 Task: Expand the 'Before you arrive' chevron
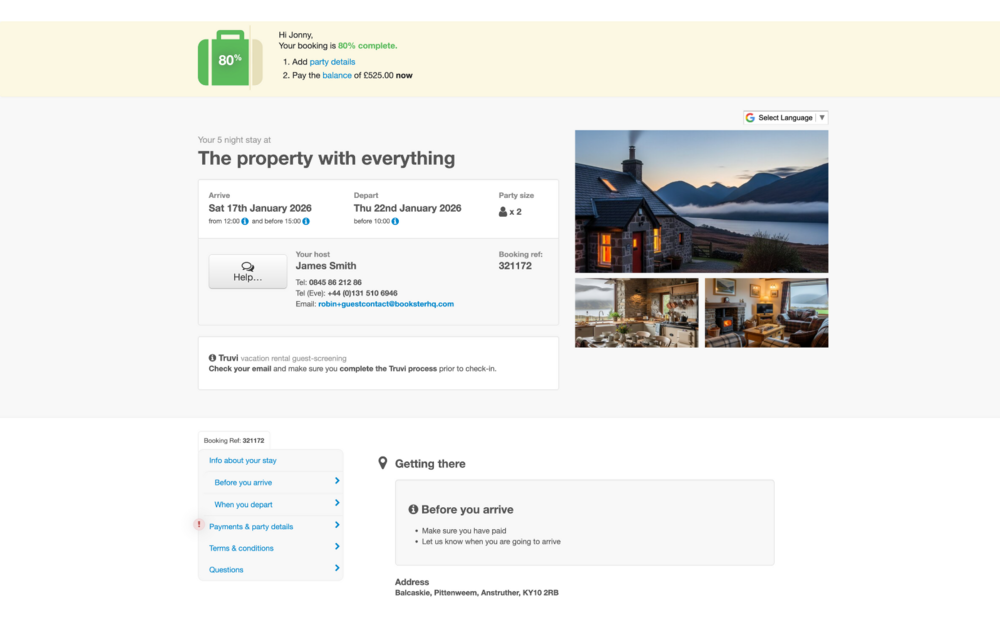[x=337, y=482]
